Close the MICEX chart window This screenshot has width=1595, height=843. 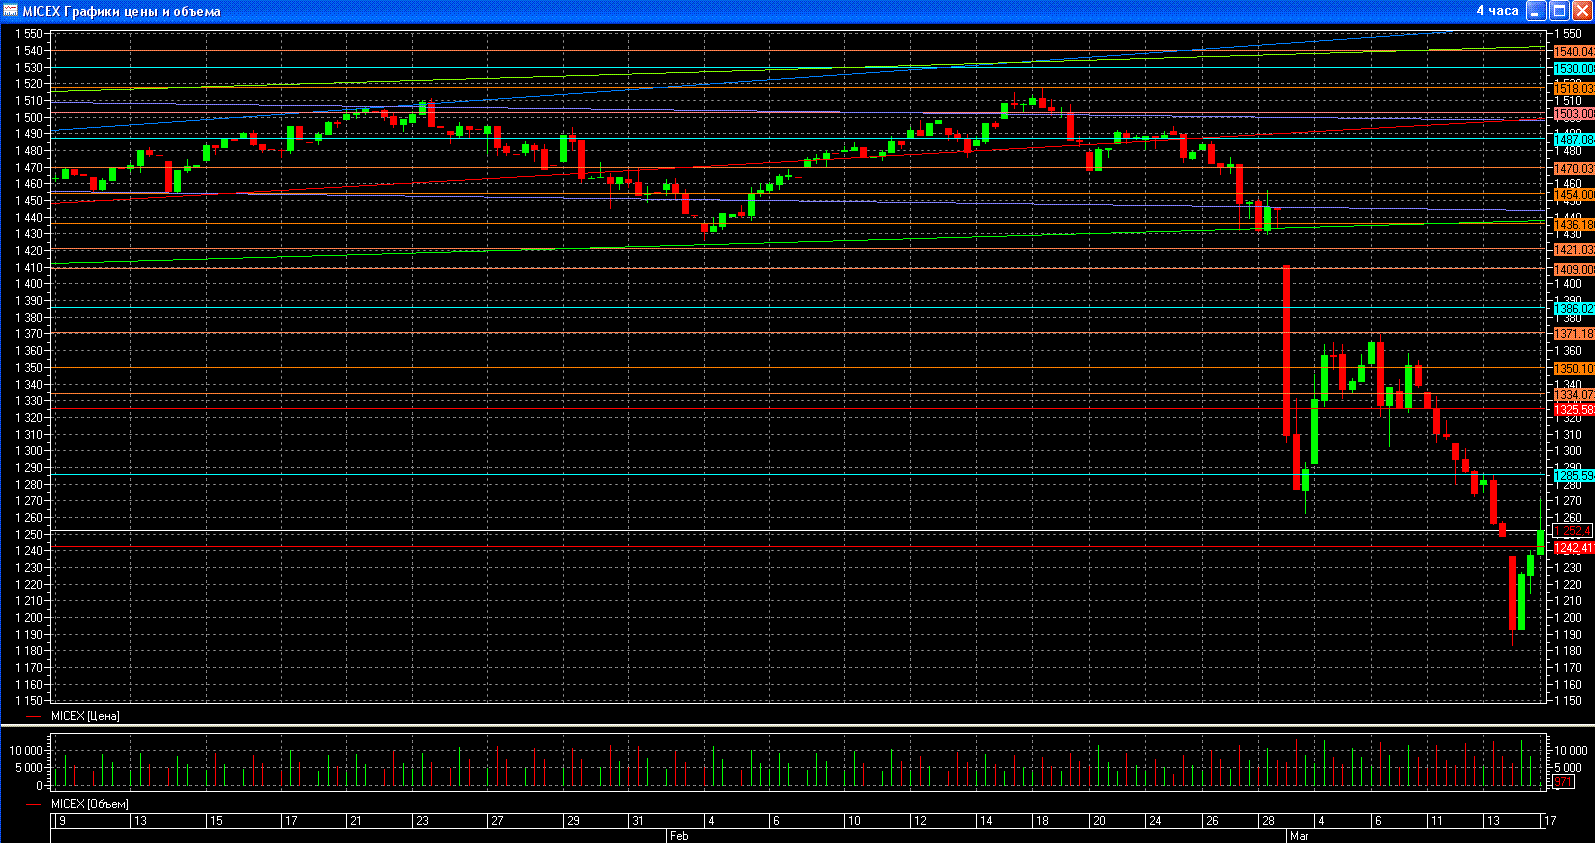(1581, 11)
